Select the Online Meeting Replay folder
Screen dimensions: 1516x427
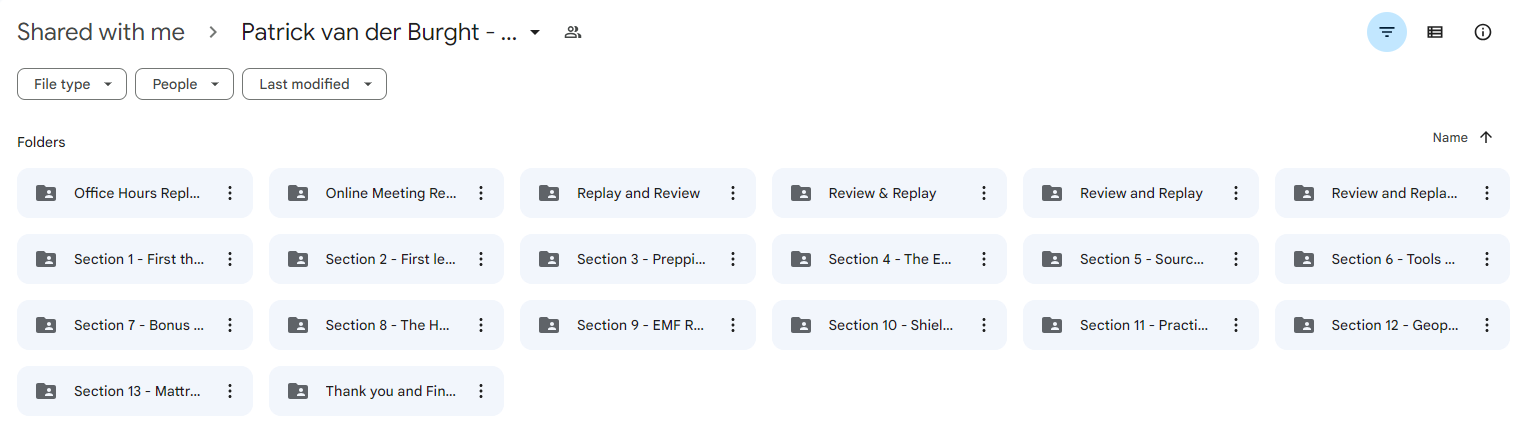pyautogui.click(x=386, y=193)
